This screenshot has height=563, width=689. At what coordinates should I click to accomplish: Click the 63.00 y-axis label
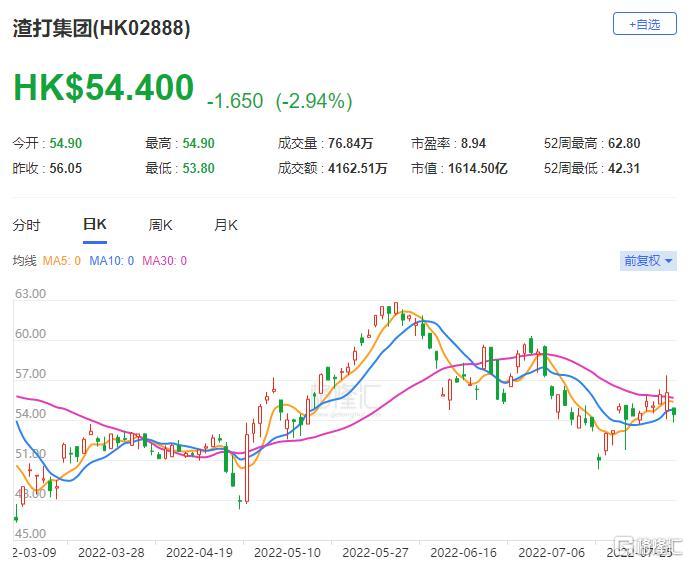point(30,294)
